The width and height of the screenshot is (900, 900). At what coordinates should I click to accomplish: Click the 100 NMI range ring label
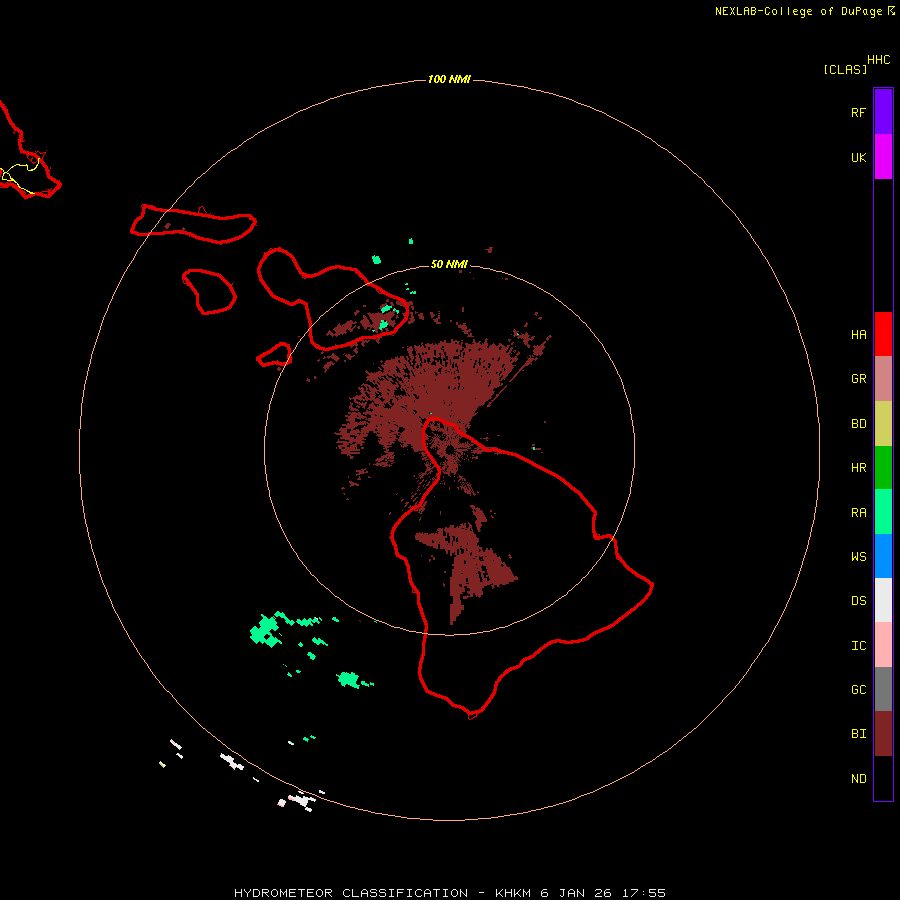(x=449, y=79)
